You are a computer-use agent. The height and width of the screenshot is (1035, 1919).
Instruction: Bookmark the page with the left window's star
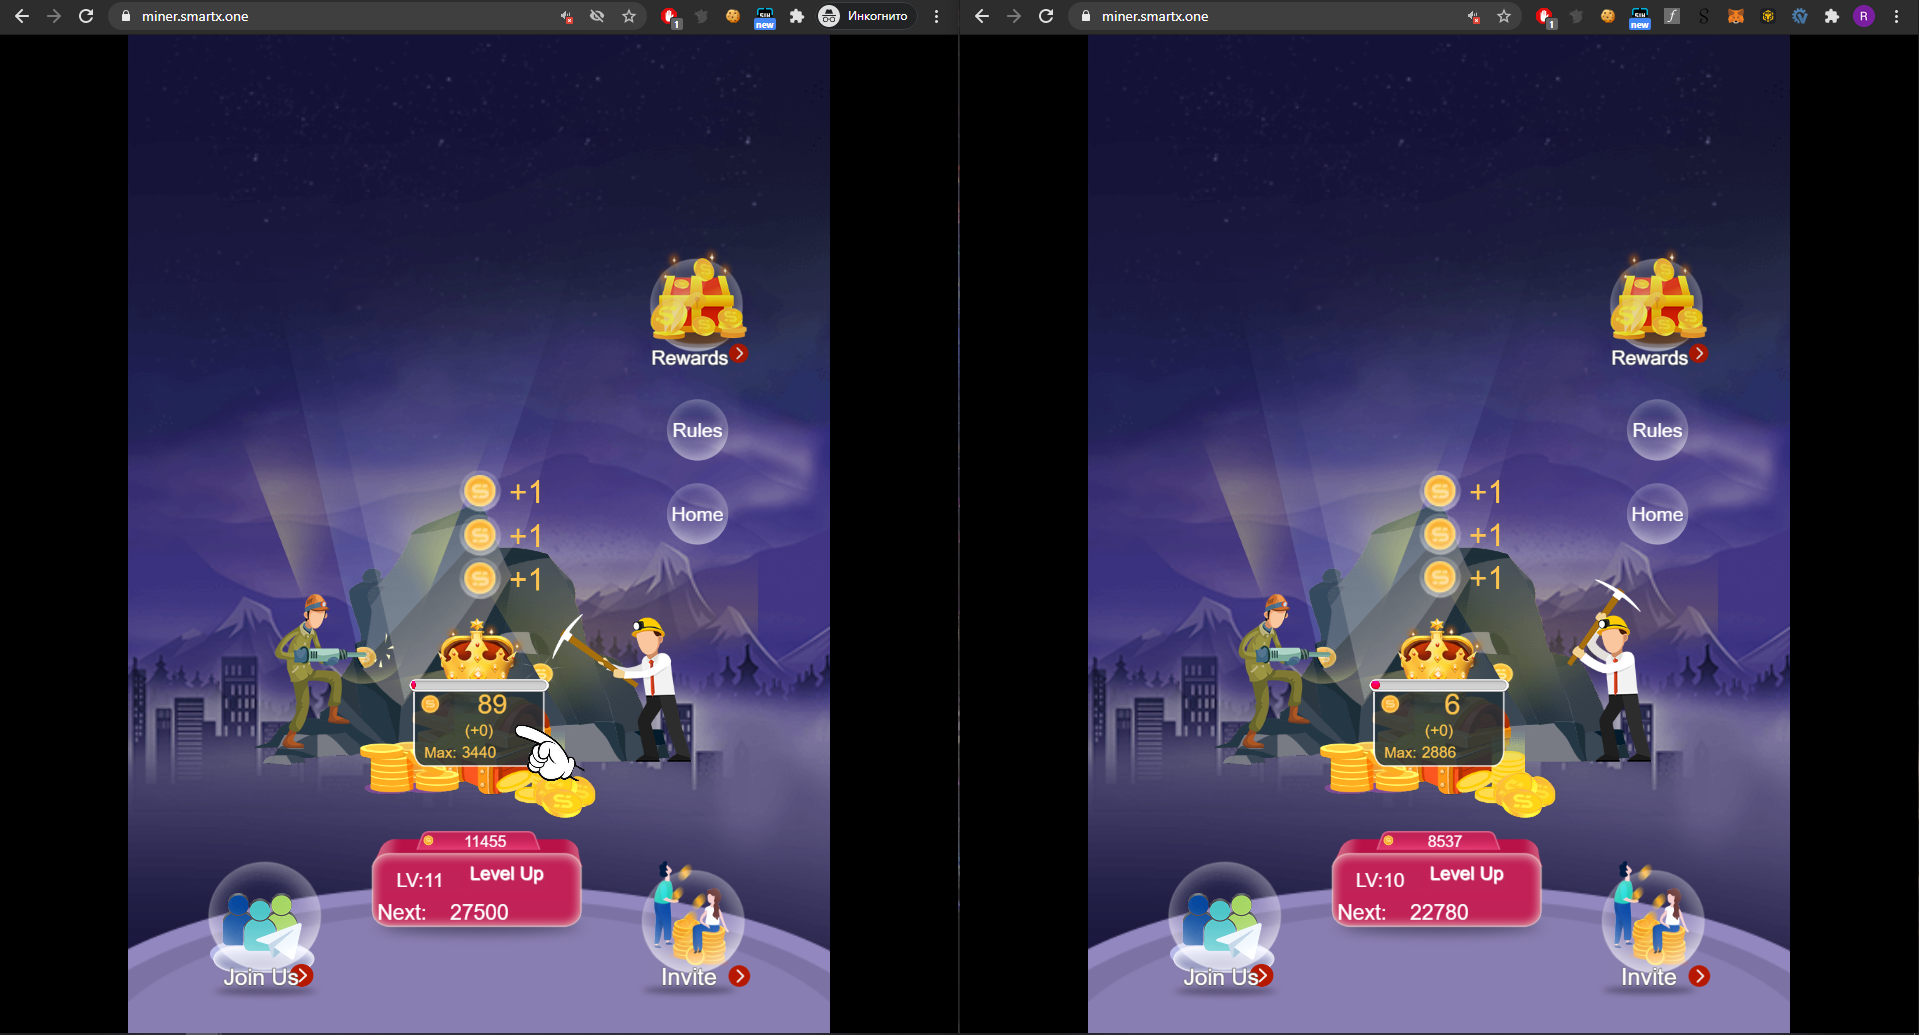pyautogui.click(x=629, y=16)
